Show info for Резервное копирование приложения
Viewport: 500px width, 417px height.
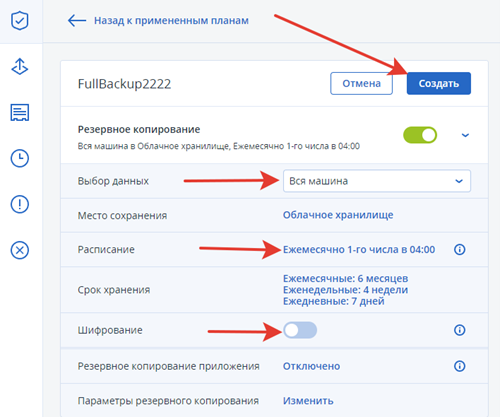pyautogui.click(x=460, y=366)
